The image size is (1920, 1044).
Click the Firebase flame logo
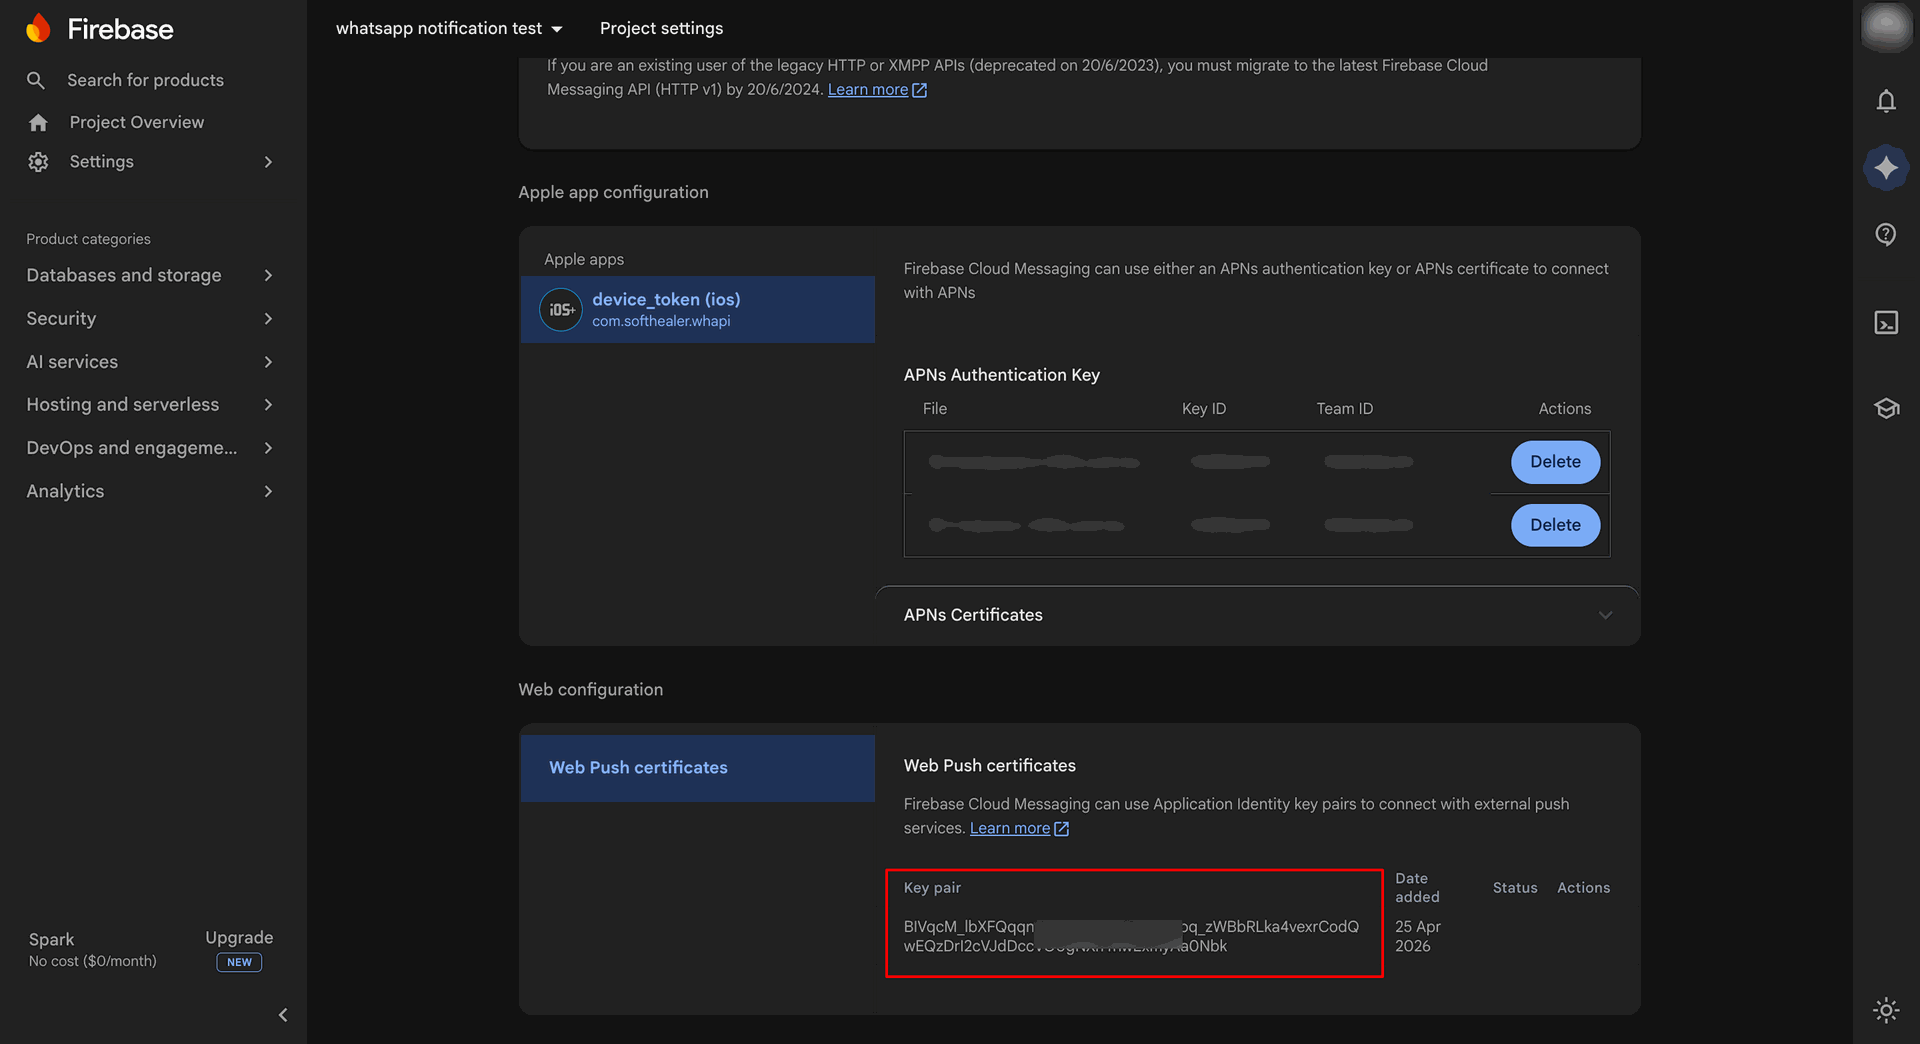[38, 28]
